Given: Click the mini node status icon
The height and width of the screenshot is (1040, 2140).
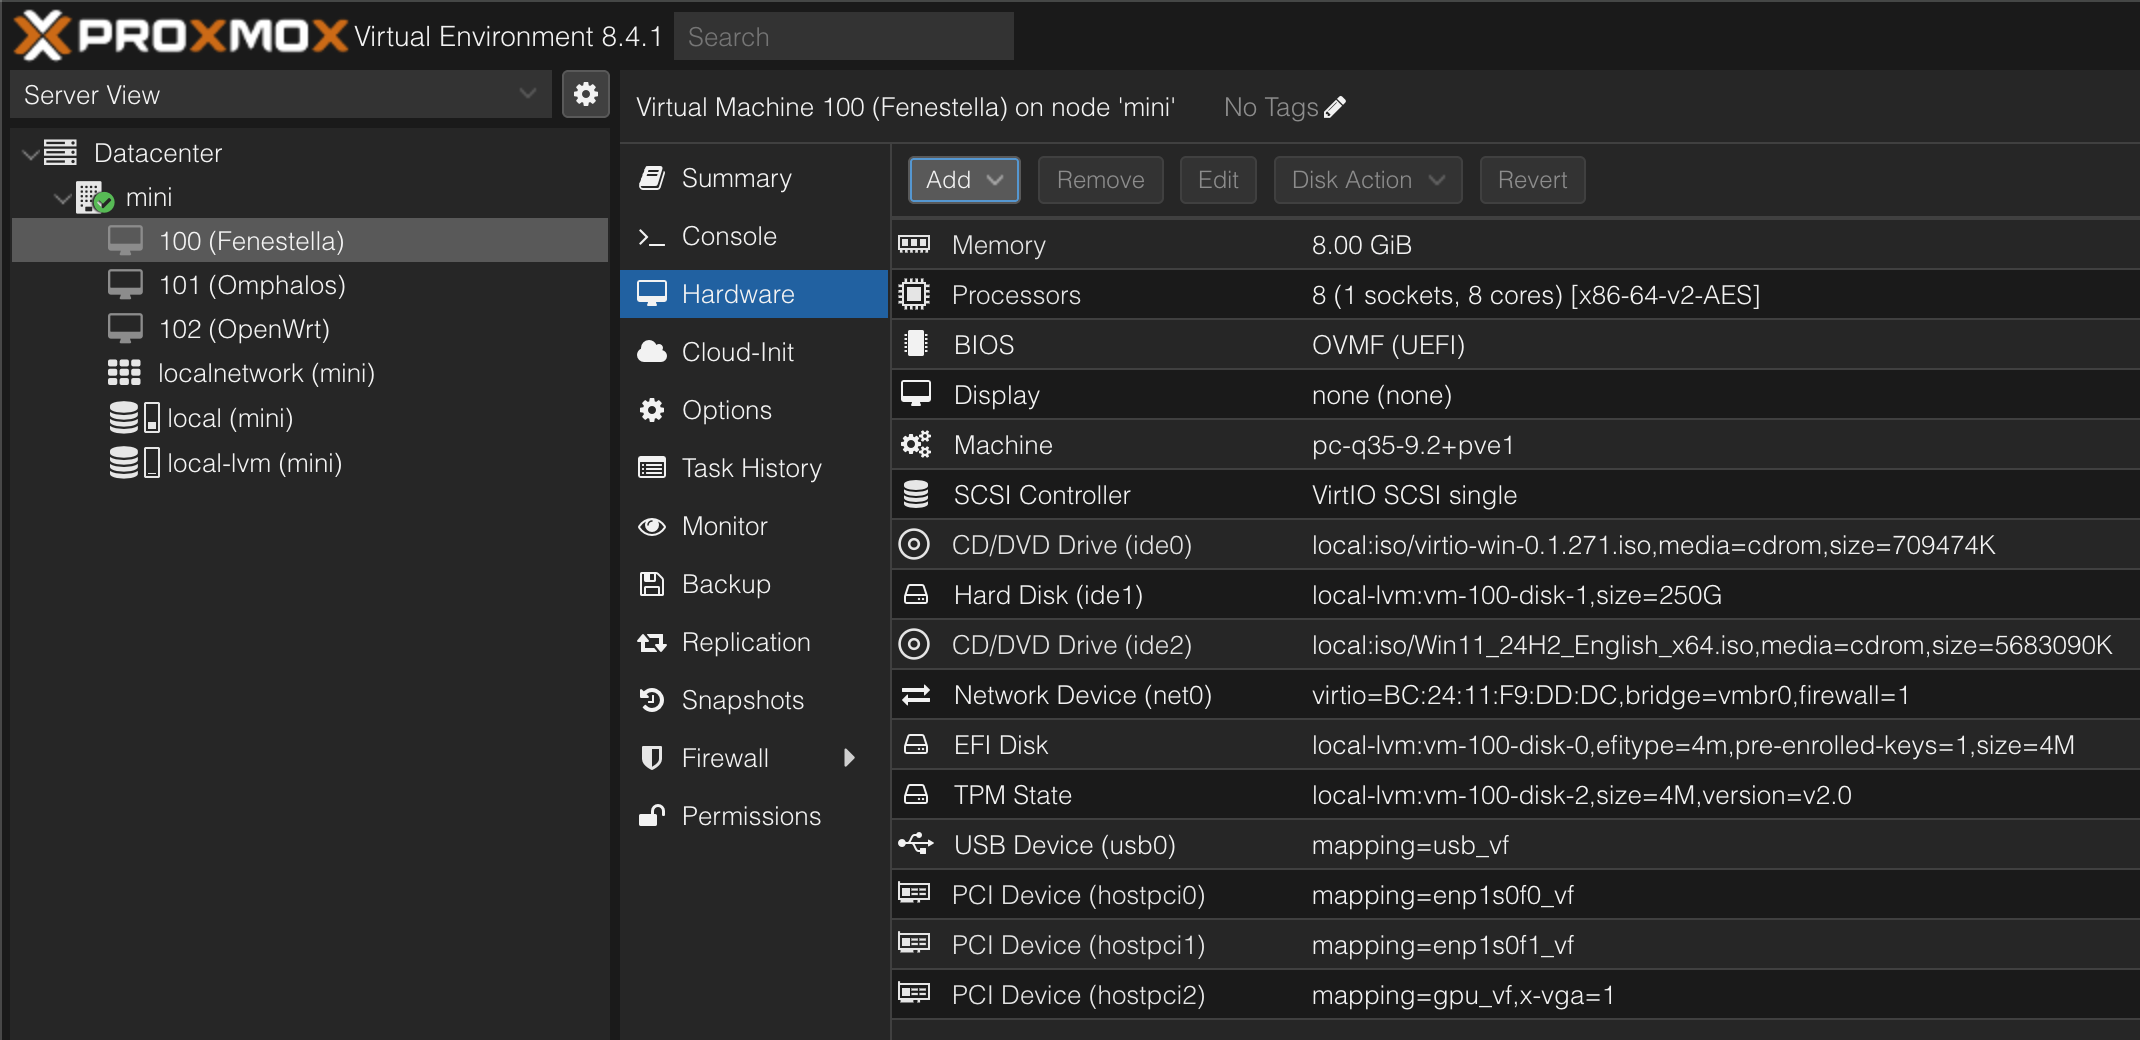Looking at the screenshot, I should pos(95,197).
